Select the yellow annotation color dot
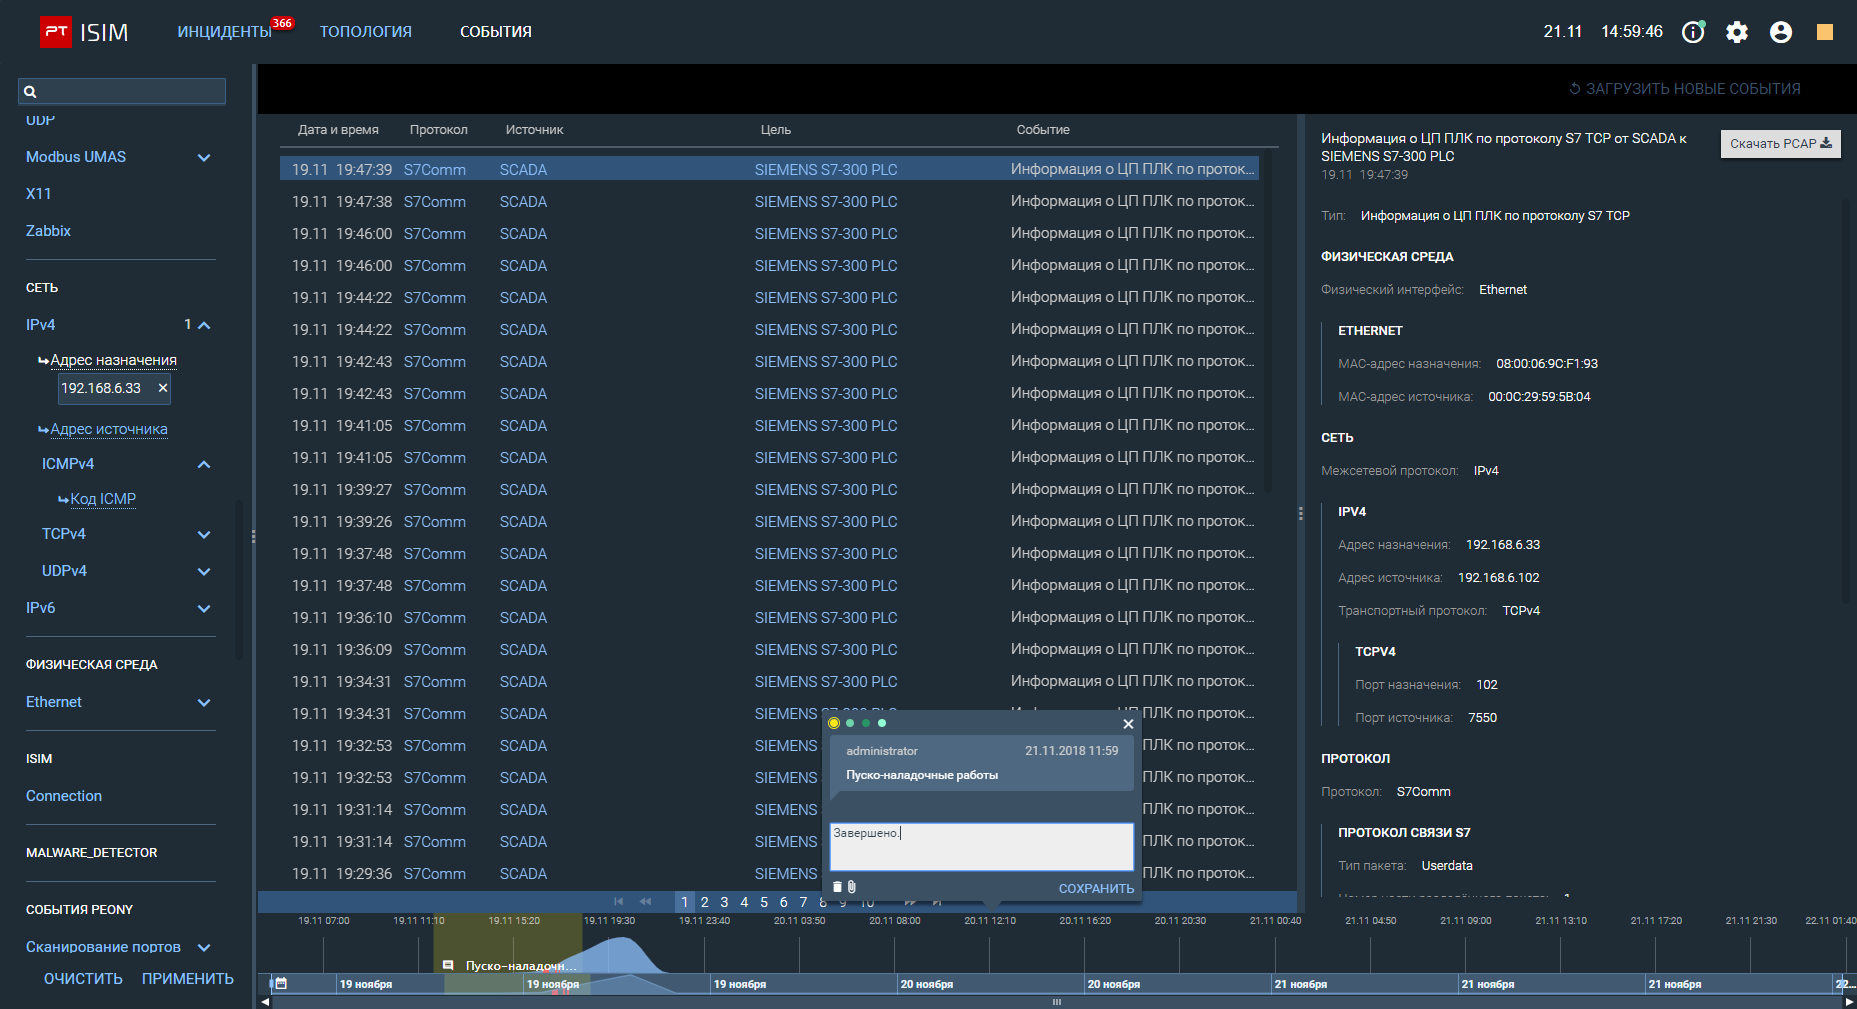 (834, 723)
